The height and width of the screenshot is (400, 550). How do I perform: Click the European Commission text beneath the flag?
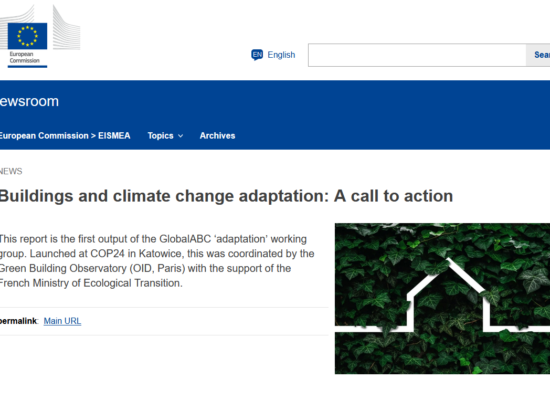coord(25,57)
